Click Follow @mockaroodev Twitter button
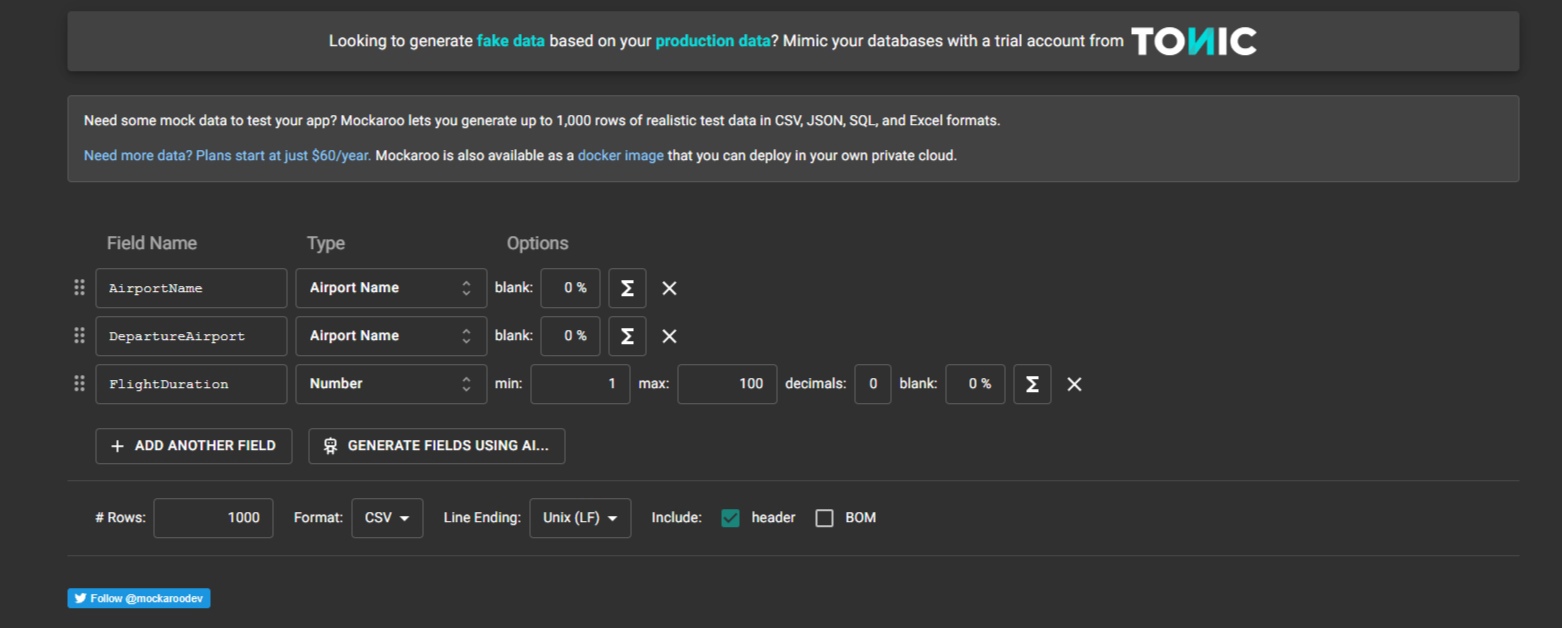This screenshot has height=628, width=1562. pyautogui.click(x=139, y=598)
